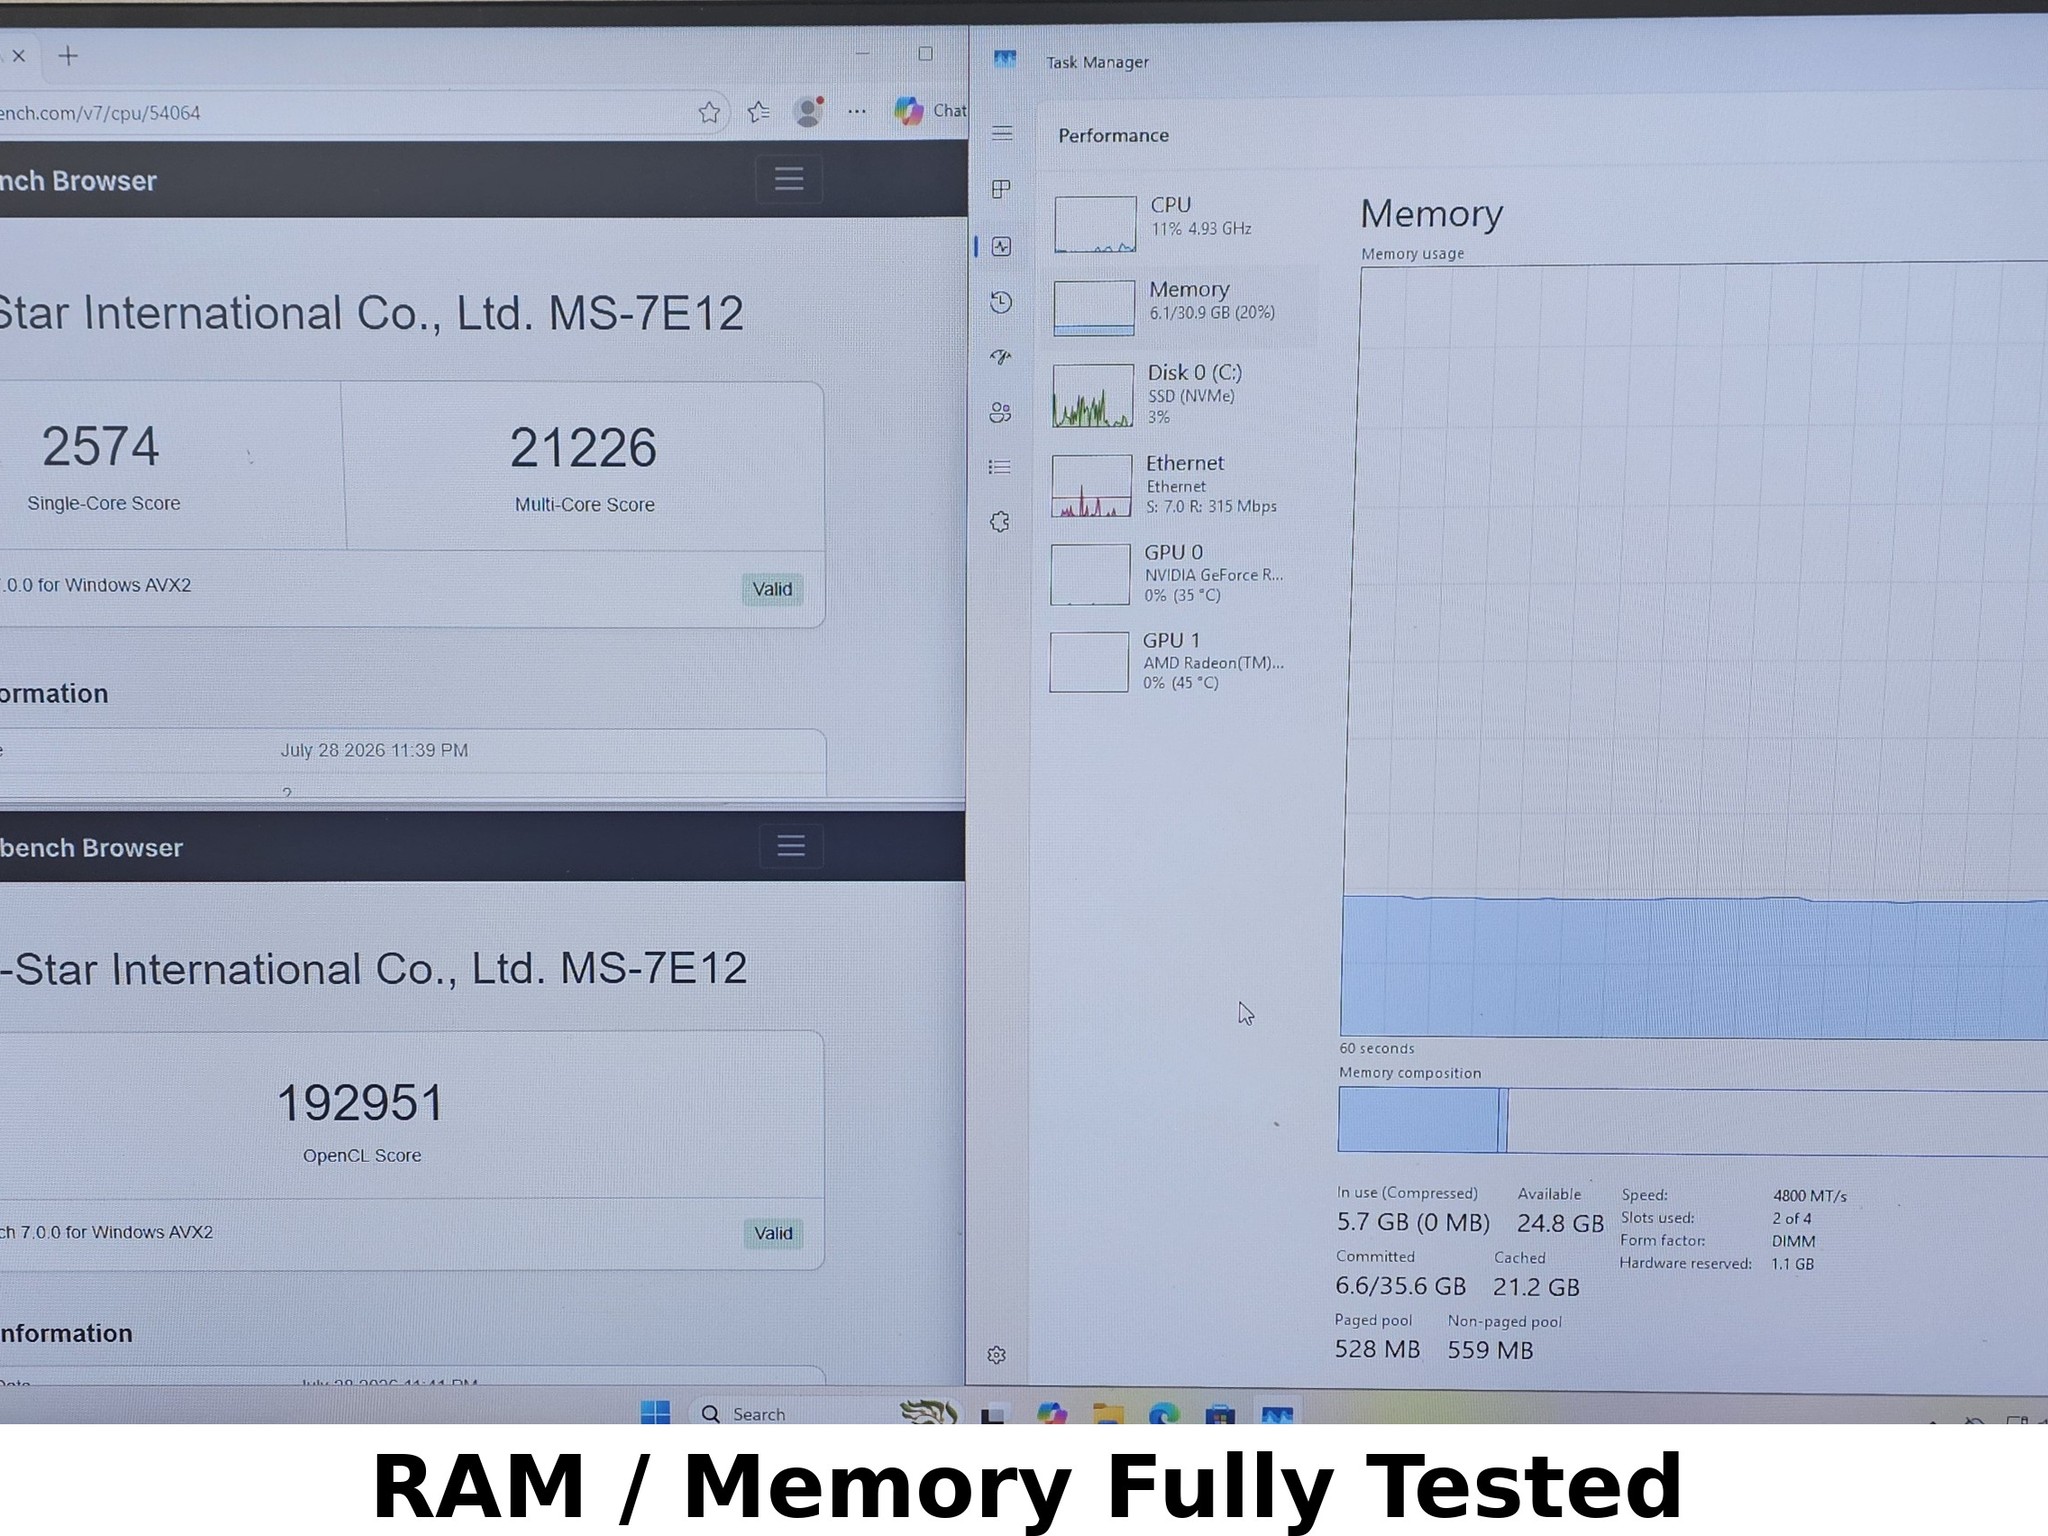2048x1536 pixels.
Task: Click the browser address bar URL
Action: 100,113
